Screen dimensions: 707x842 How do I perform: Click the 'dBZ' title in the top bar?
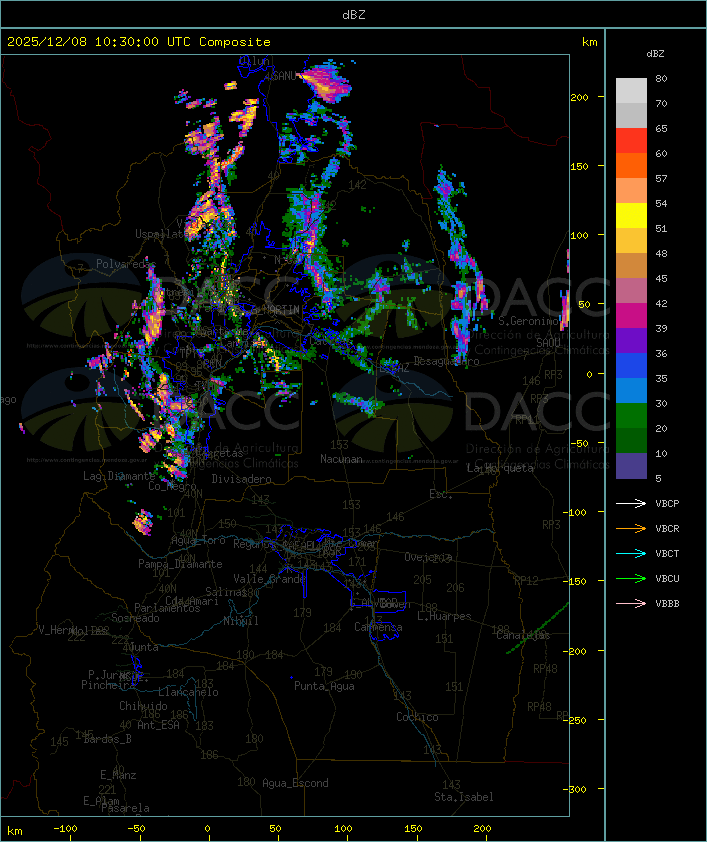(354, 15)
